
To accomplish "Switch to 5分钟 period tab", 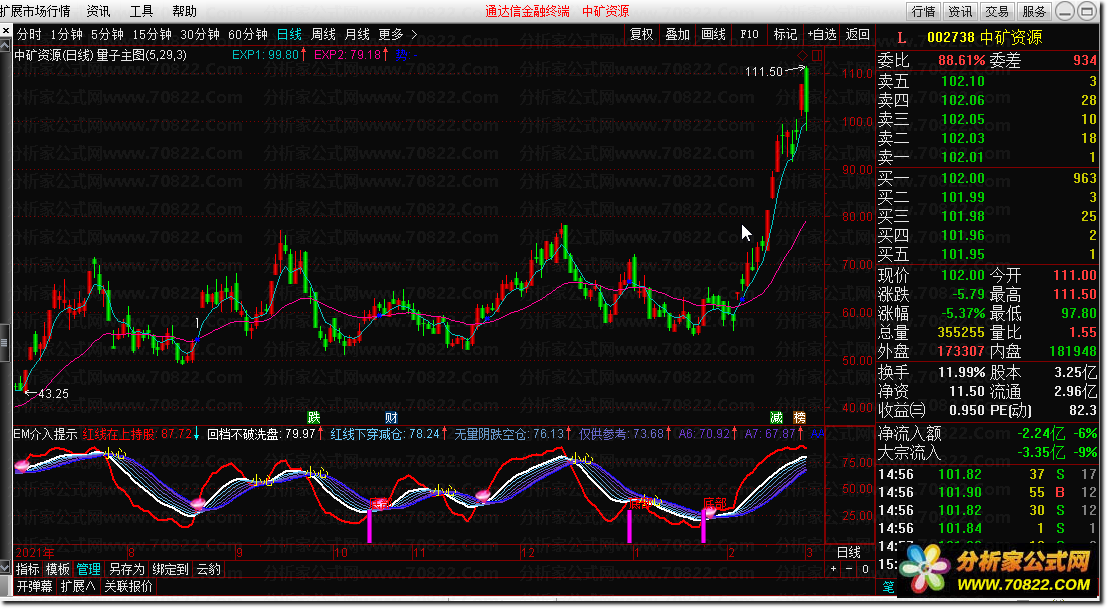I will (x=107, y=35).
